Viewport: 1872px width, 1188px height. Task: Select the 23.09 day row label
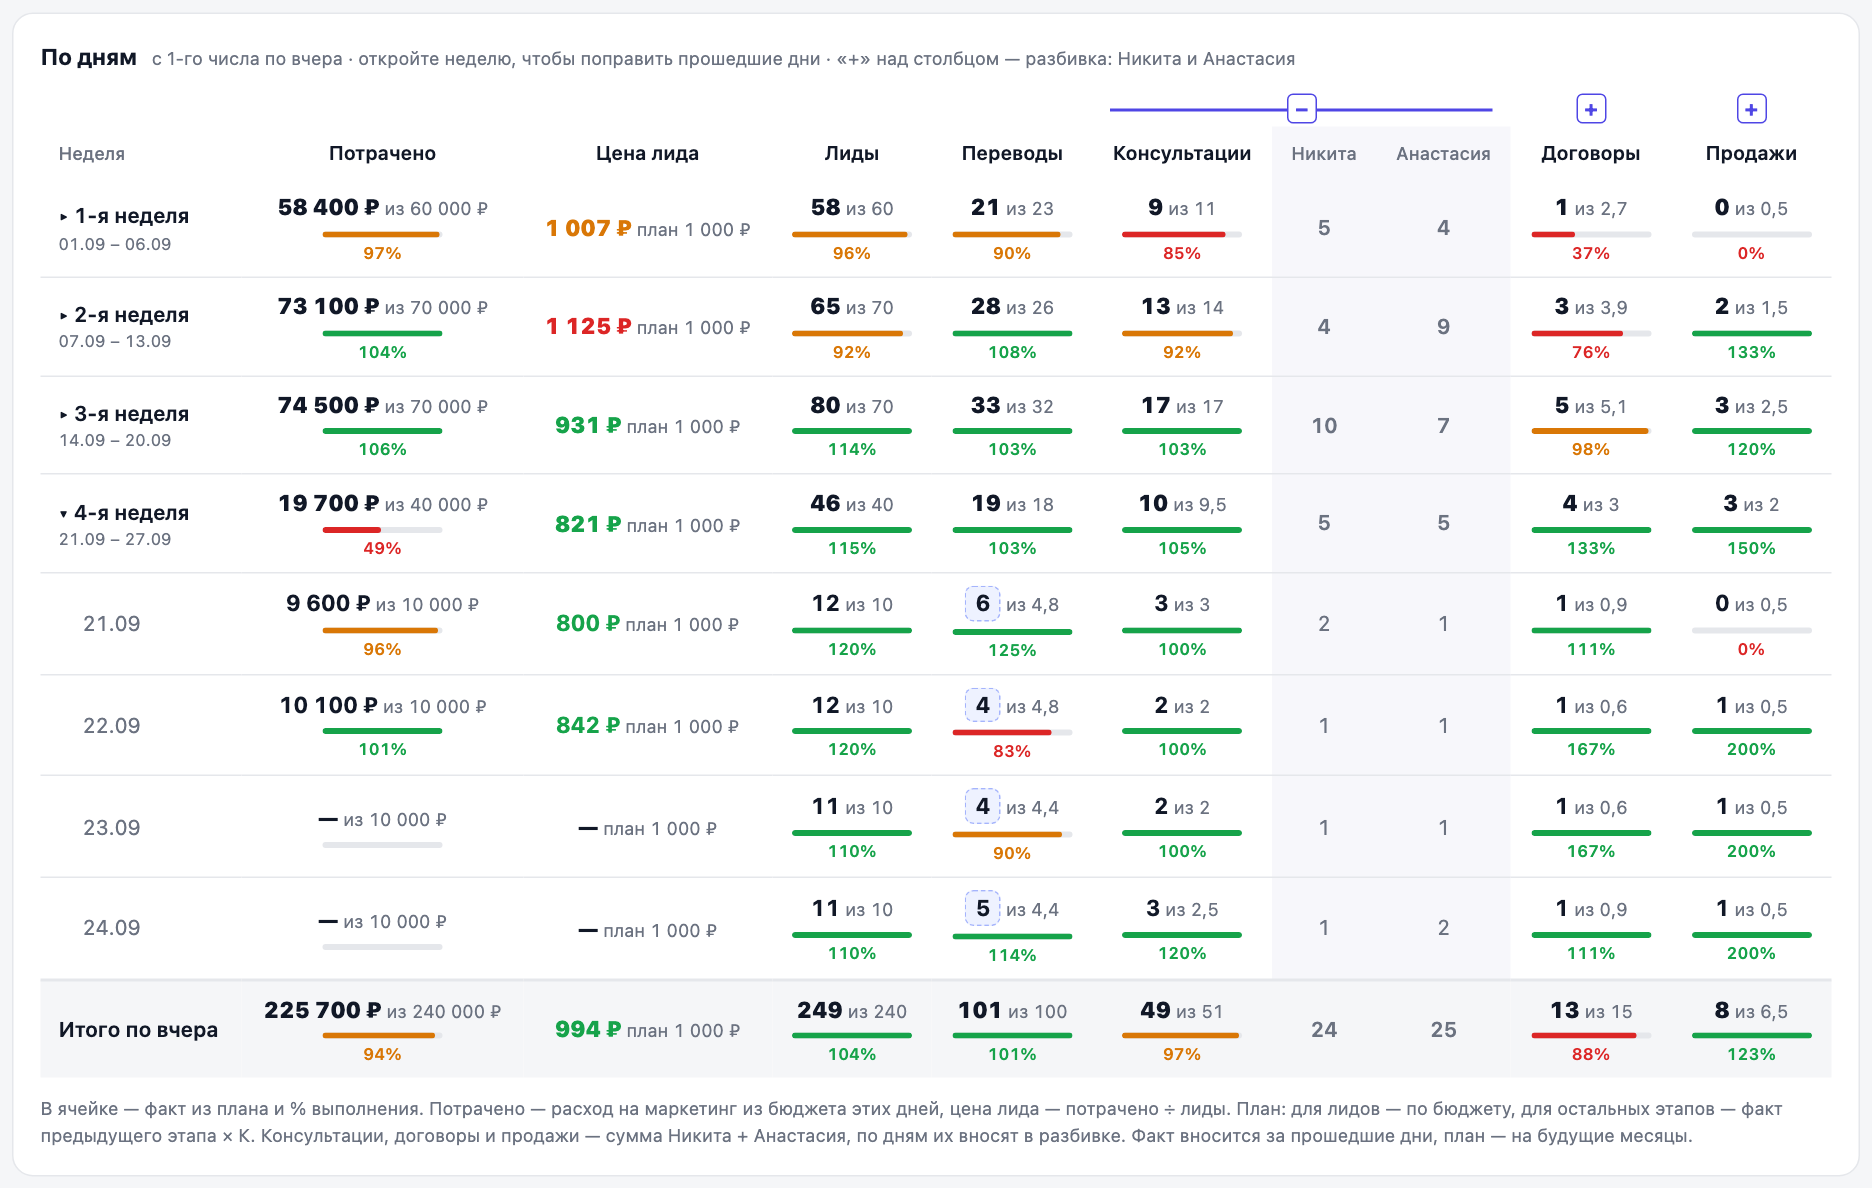(111, 828)
